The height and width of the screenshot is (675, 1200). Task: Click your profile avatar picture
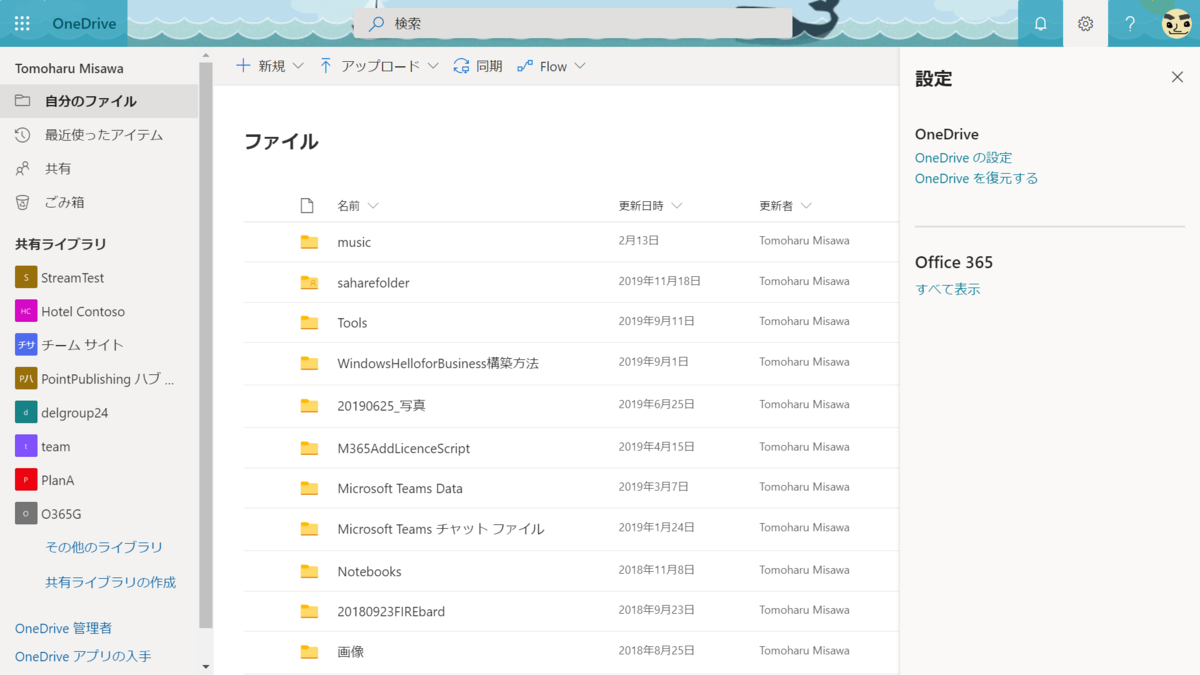pyautogui.click(x=1176, y=22)
